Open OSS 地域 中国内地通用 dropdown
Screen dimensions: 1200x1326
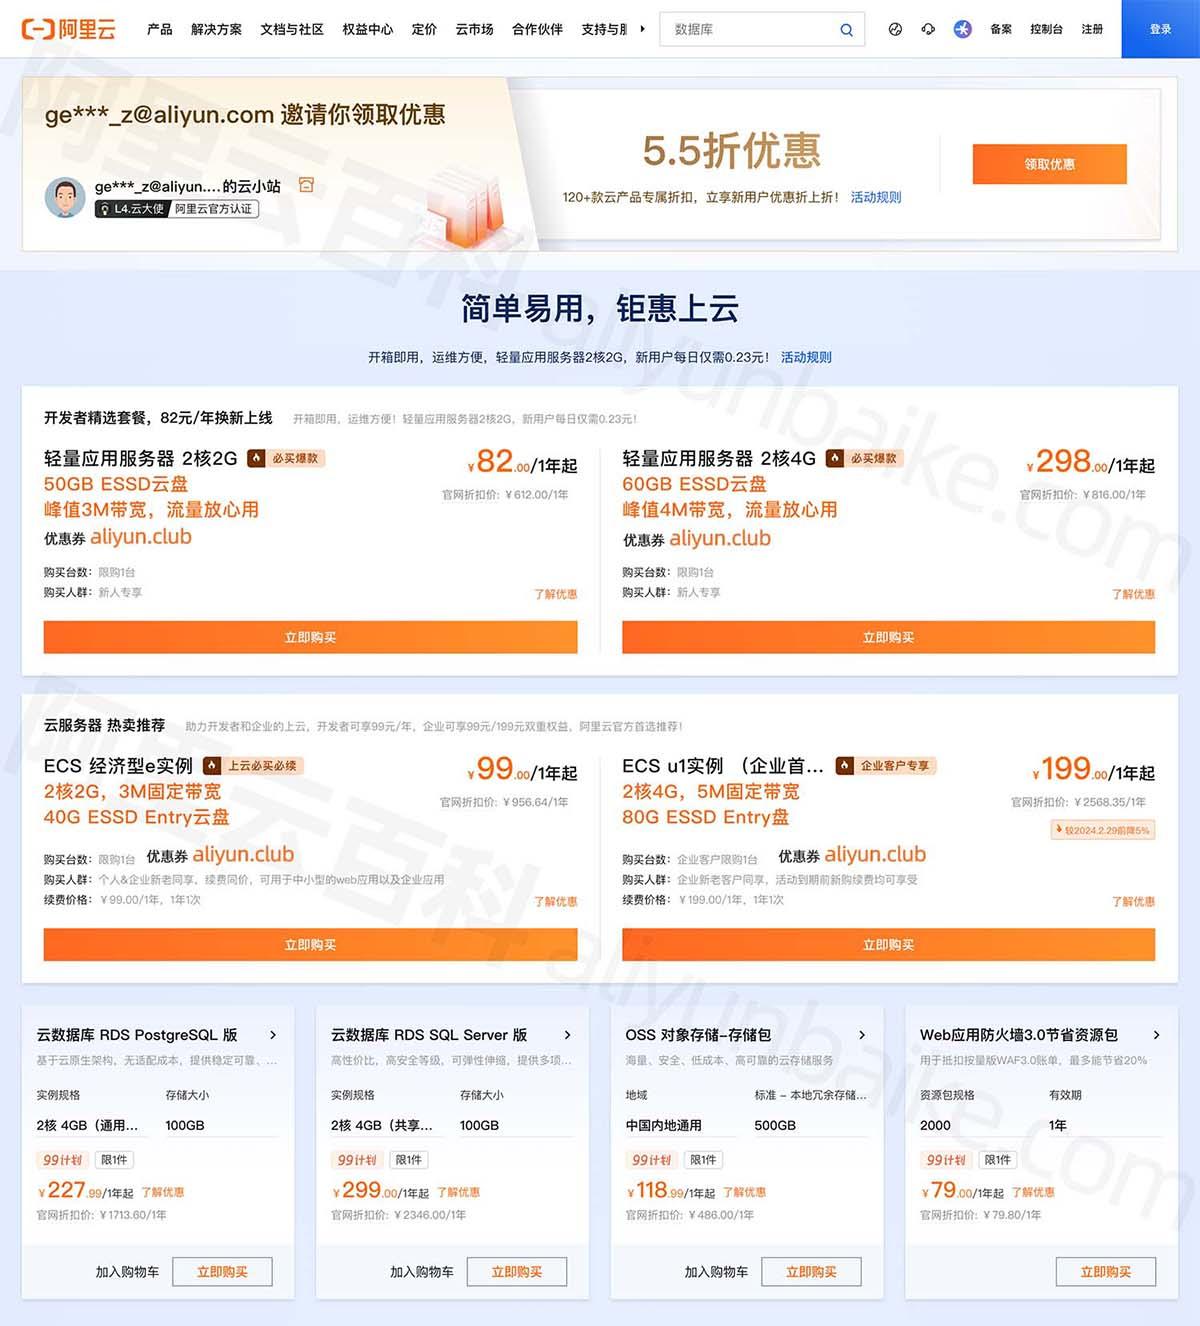click(682, 1125)
